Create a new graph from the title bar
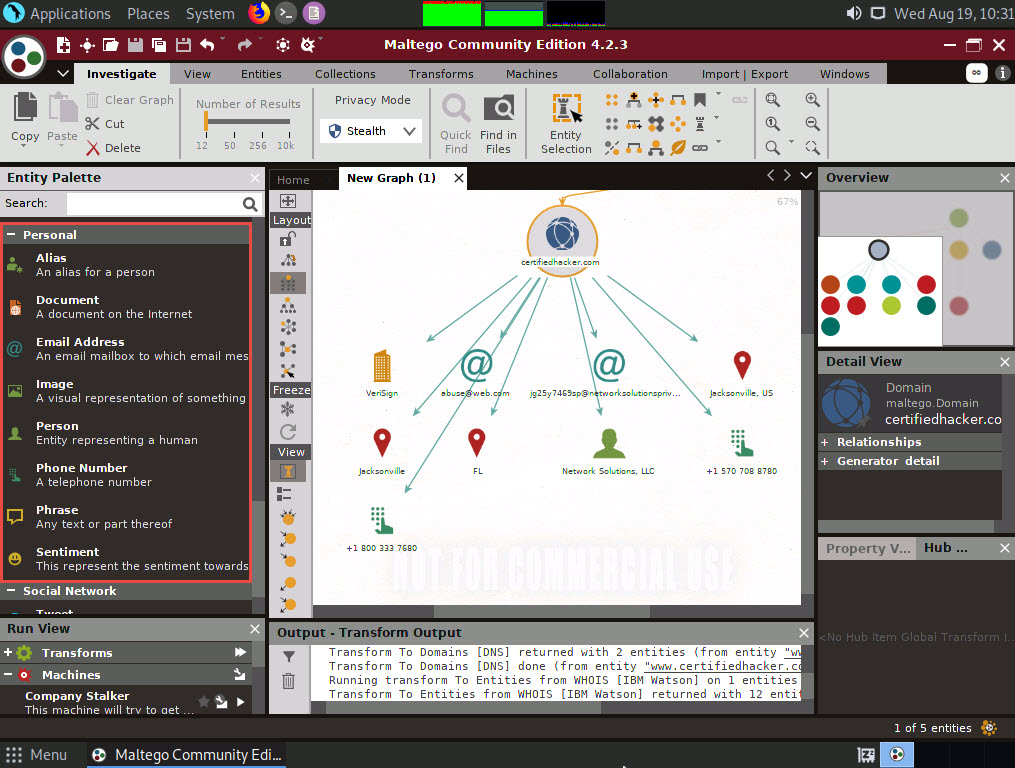Viewport: 1015px width, 768px height. point(63,45)
